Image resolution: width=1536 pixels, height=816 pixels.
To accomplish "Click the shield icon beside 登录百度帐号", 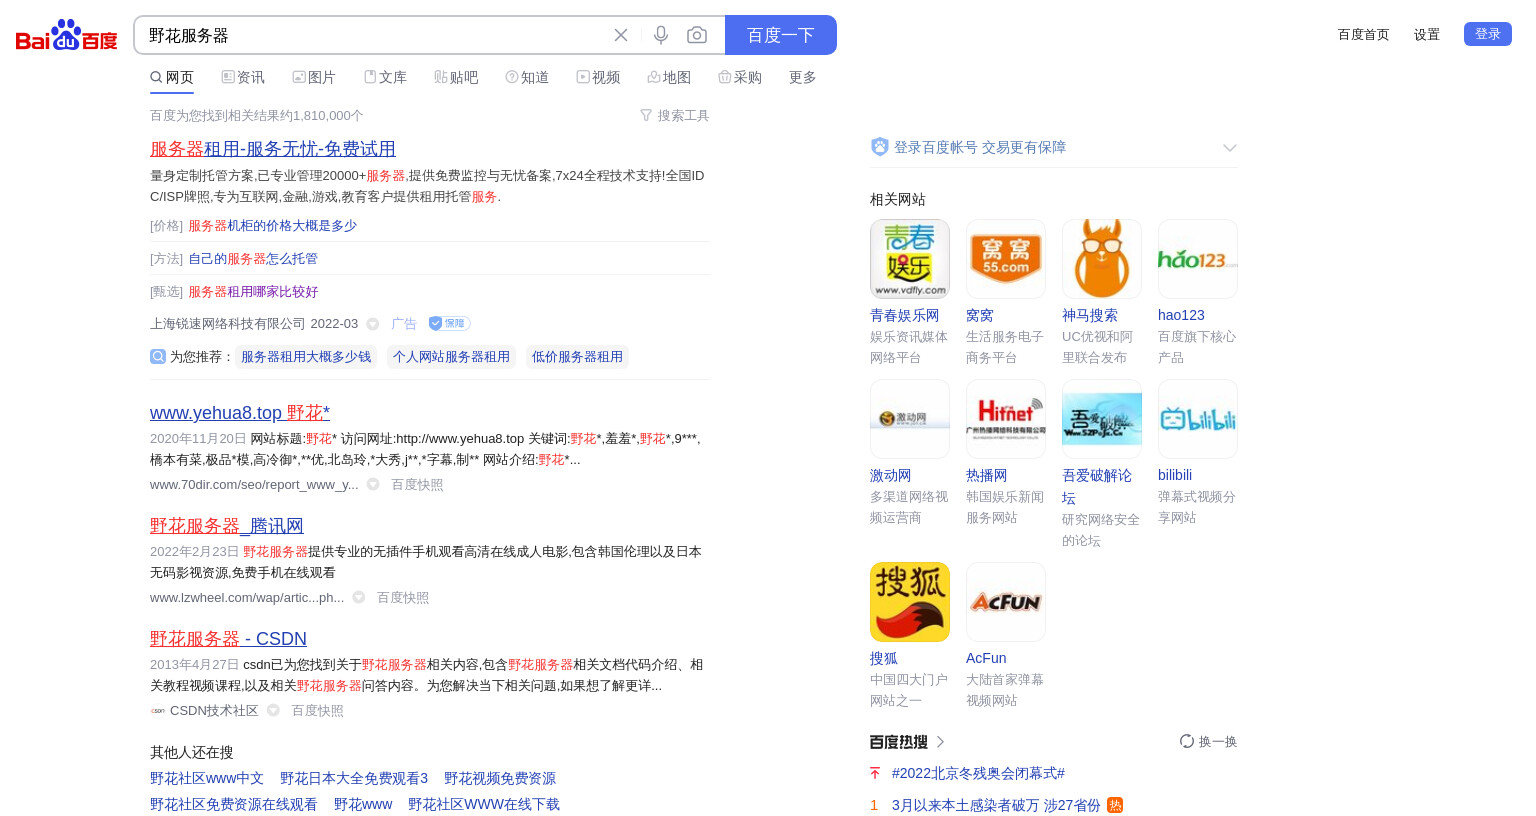I will pyautogui.click(x=880, y=147).
